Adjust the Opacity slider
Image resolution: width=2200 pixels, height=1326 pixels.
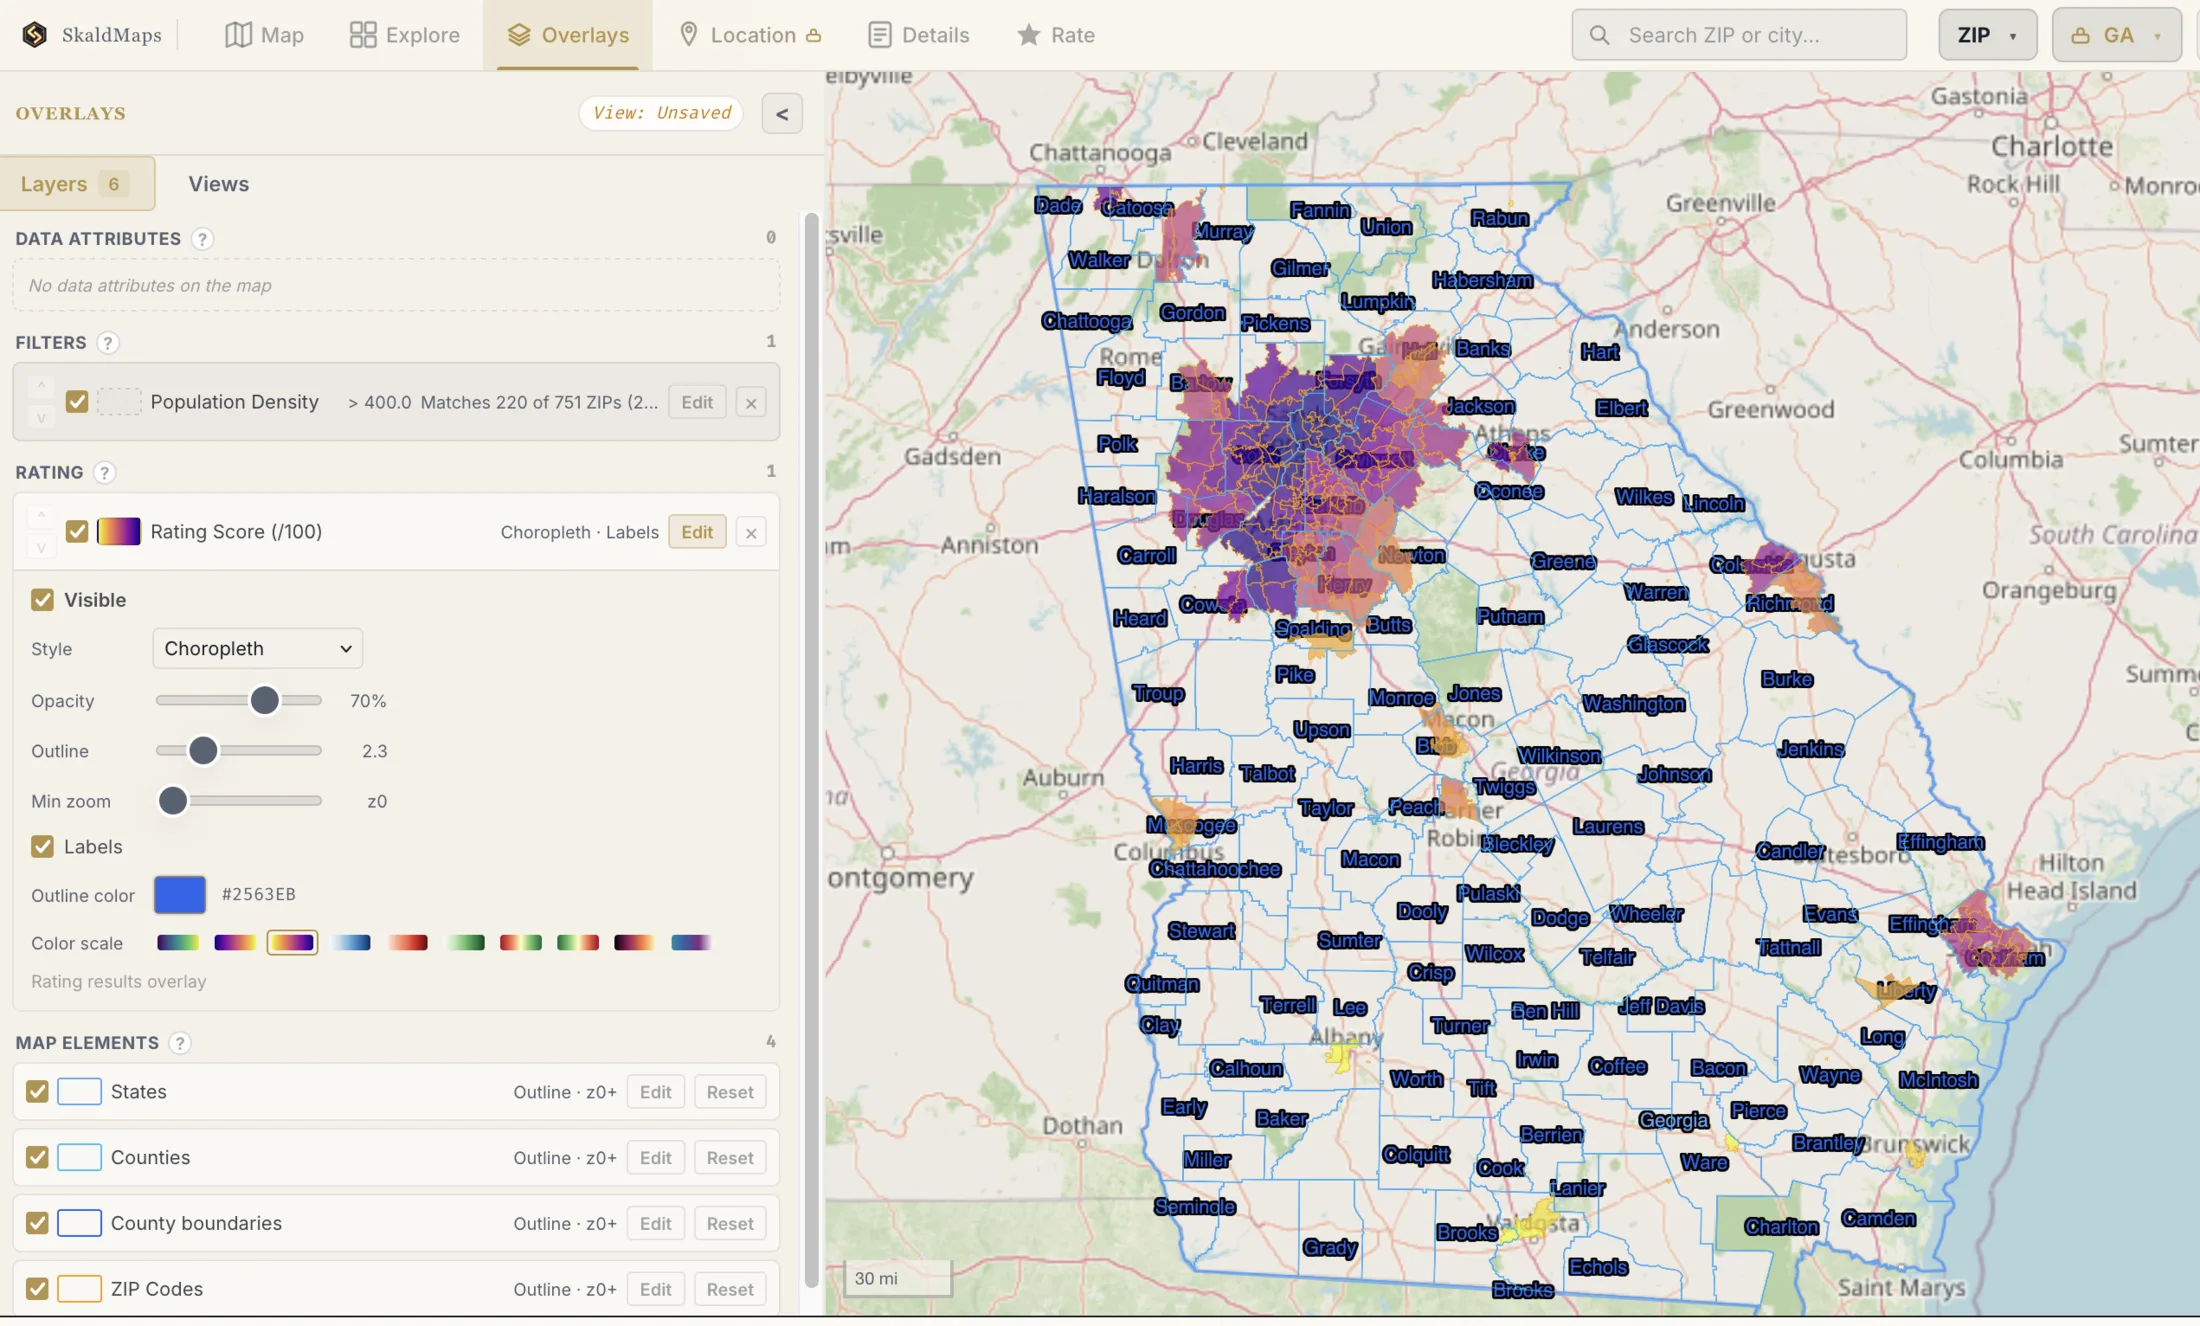[x=239, y=701]
